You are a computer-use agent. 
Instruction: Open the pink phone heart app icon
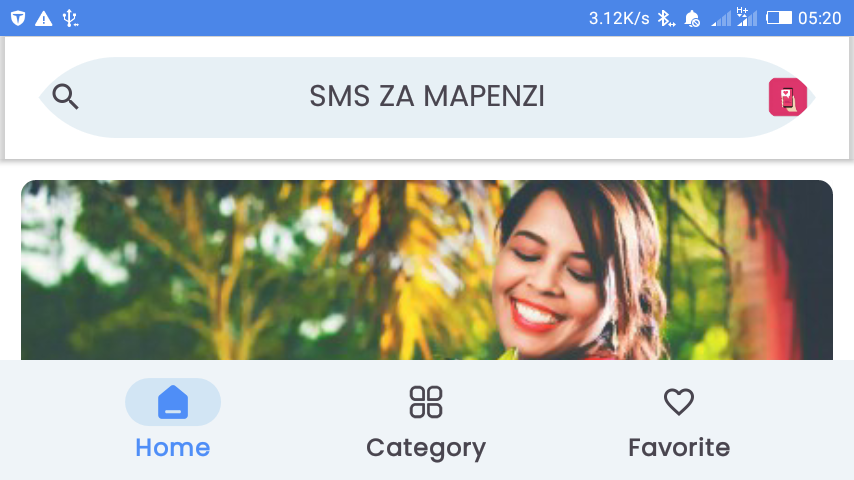click(788, 97)
